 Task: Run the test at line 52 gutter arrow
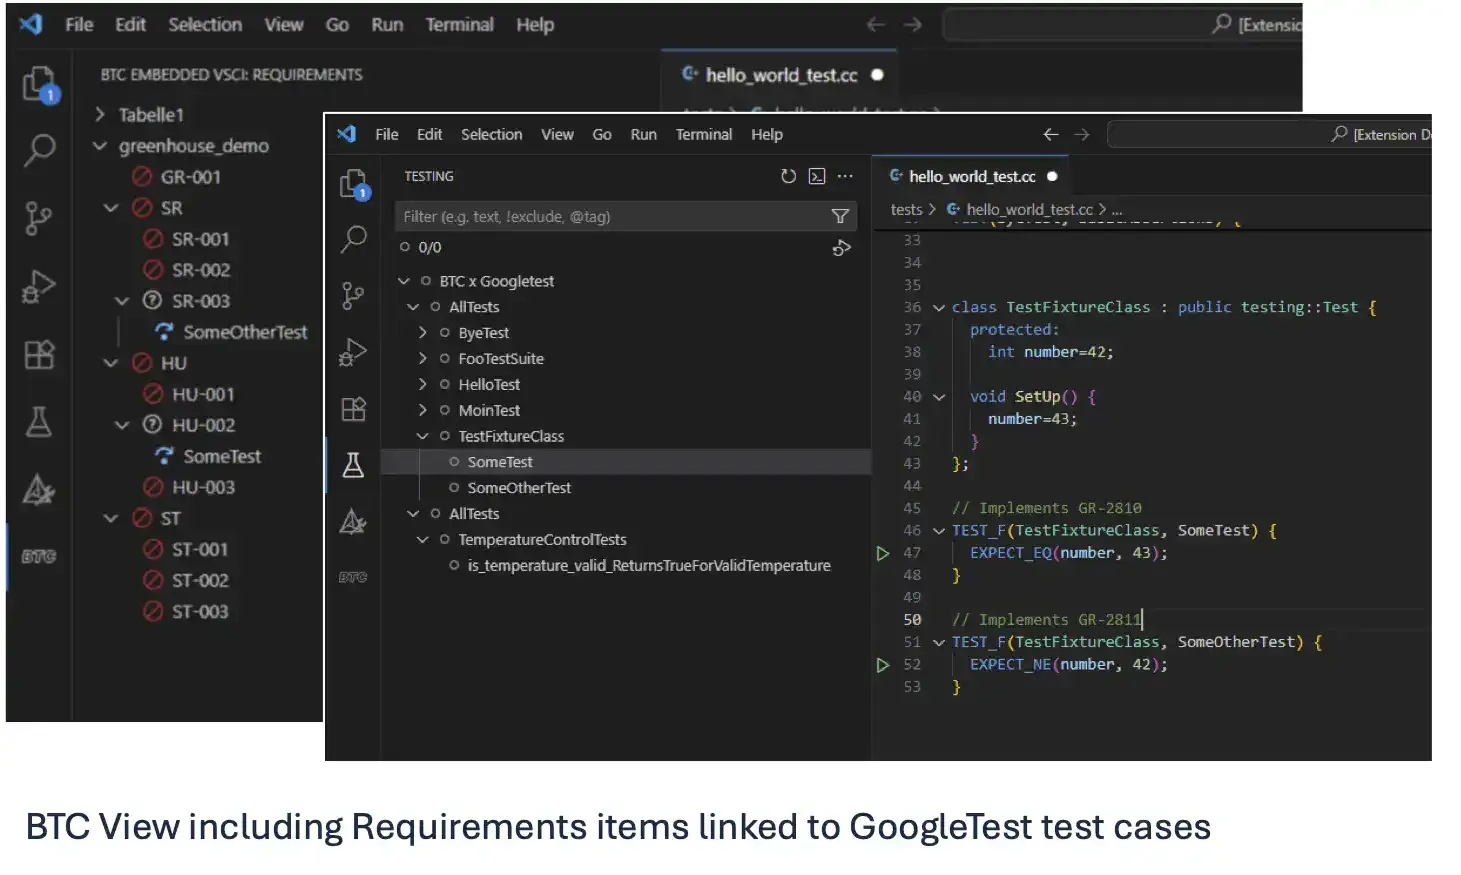tap(883, 665)
